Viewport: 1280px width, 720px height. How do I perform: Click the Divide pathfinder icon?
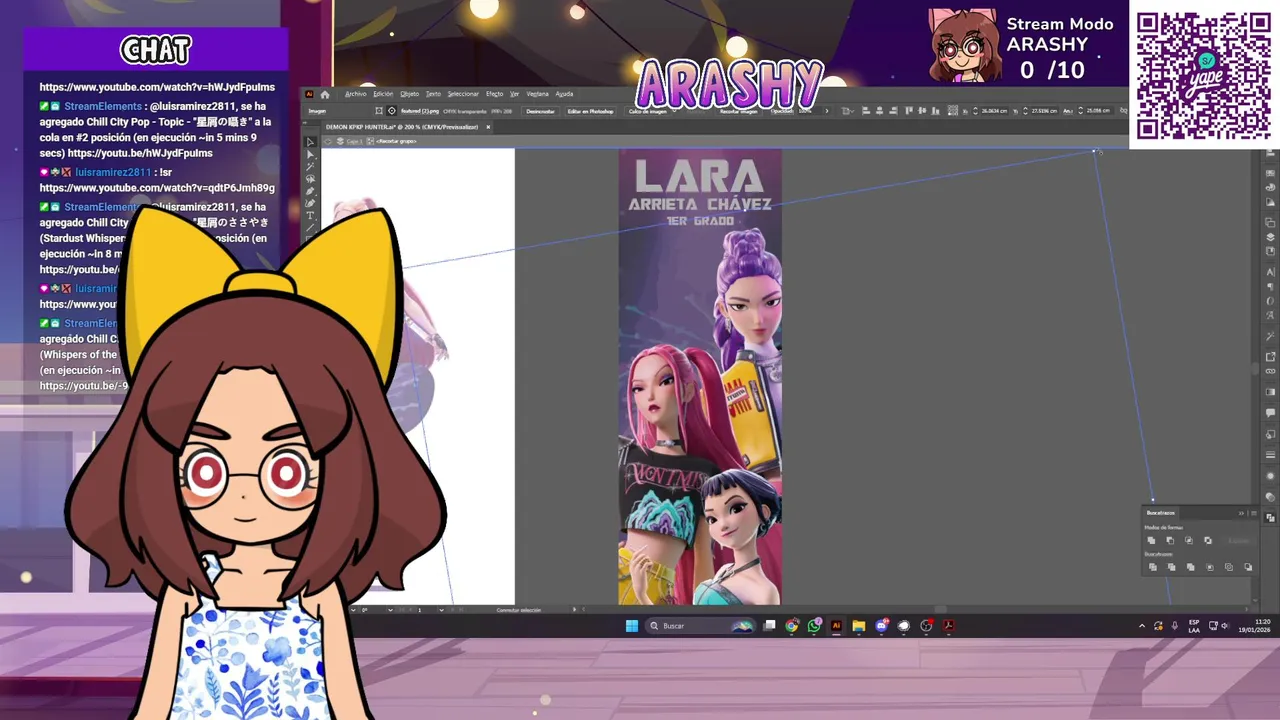pyautogui.click(x=1153, y=567)
